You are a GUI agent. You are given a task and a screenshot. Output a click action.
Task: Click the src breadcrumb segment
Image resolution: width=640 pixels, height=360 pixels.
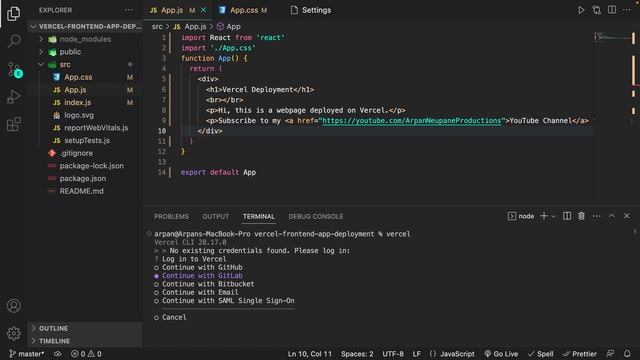(x=157, y=27)
